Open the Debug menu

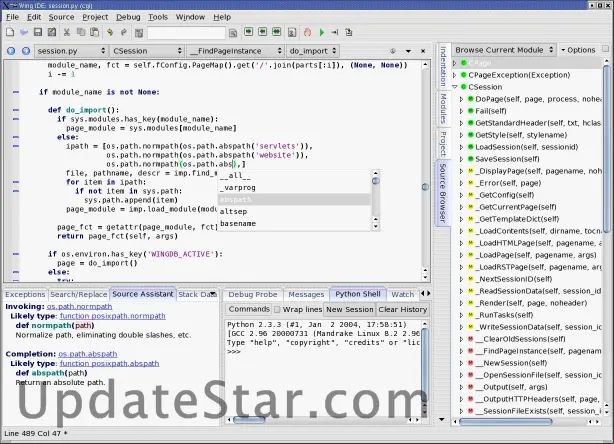pos(128,17)
